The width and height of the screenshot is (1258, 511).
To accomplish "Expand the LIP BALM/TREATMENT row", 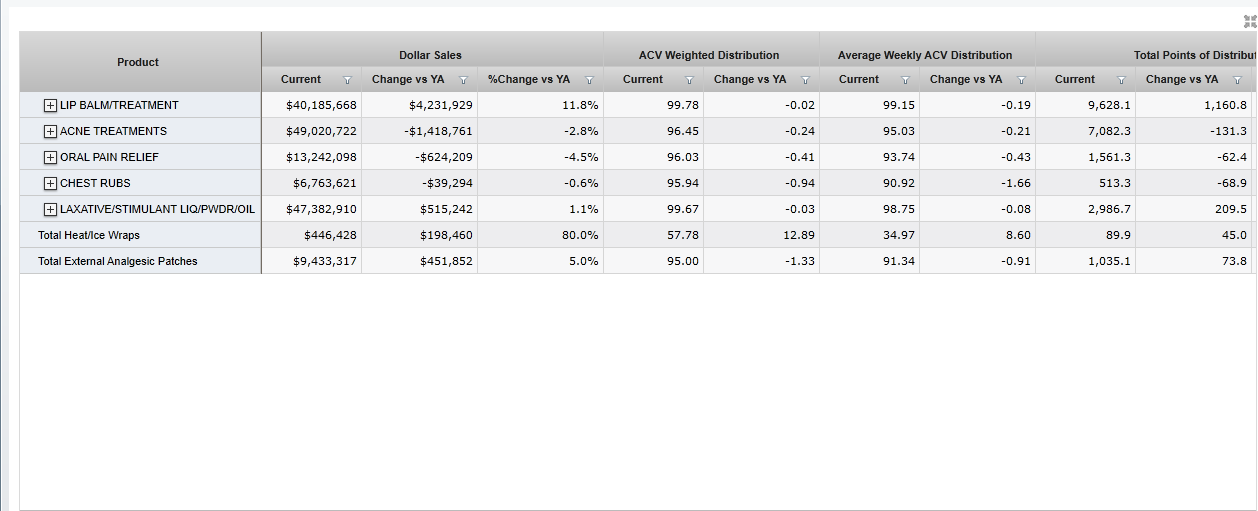I will tap(50, 105).
